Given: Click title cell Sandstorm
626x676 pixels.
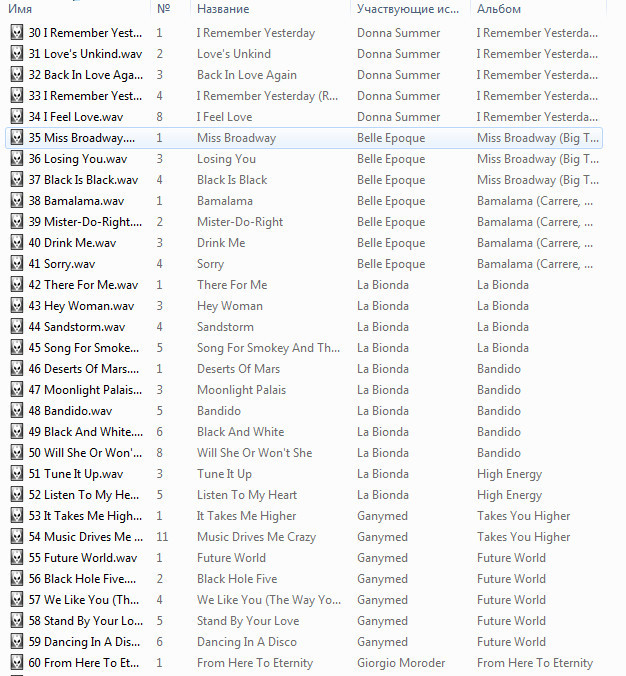Looking at the screenshot, I should (225, 327).
